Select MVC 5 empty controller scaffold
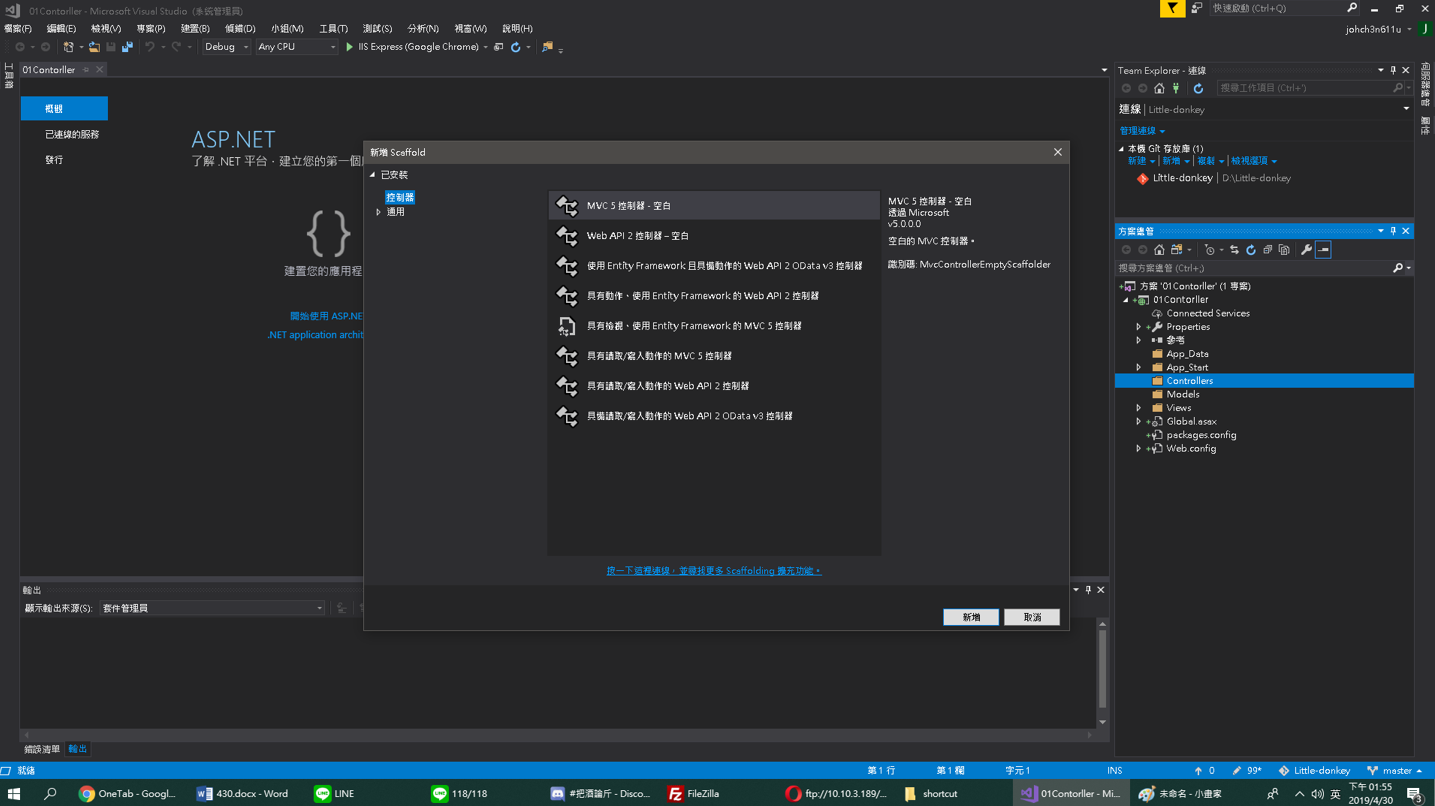The width and height of the screenshot is (1435, 806). click(x=714, y=206)
